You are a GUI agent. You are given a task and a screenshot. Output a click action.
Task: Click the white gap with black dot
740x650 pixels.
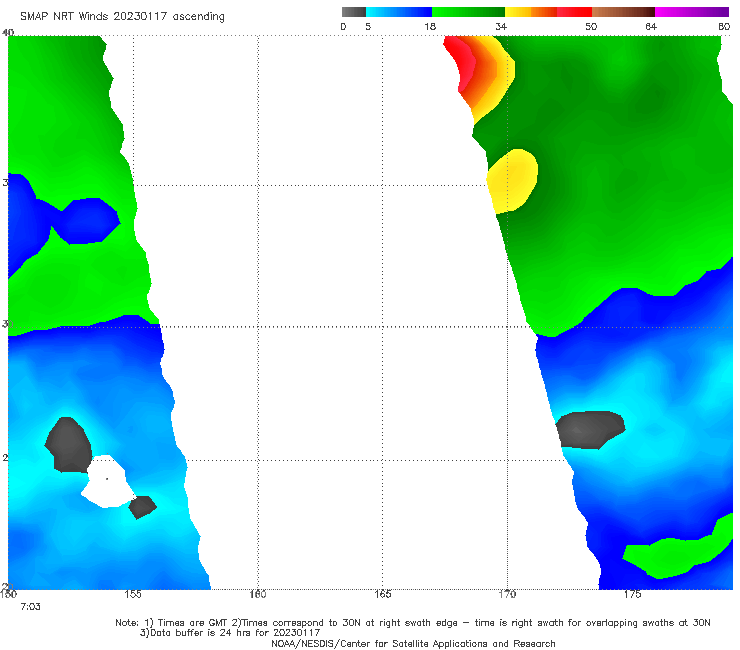click(x=108, y=481)
